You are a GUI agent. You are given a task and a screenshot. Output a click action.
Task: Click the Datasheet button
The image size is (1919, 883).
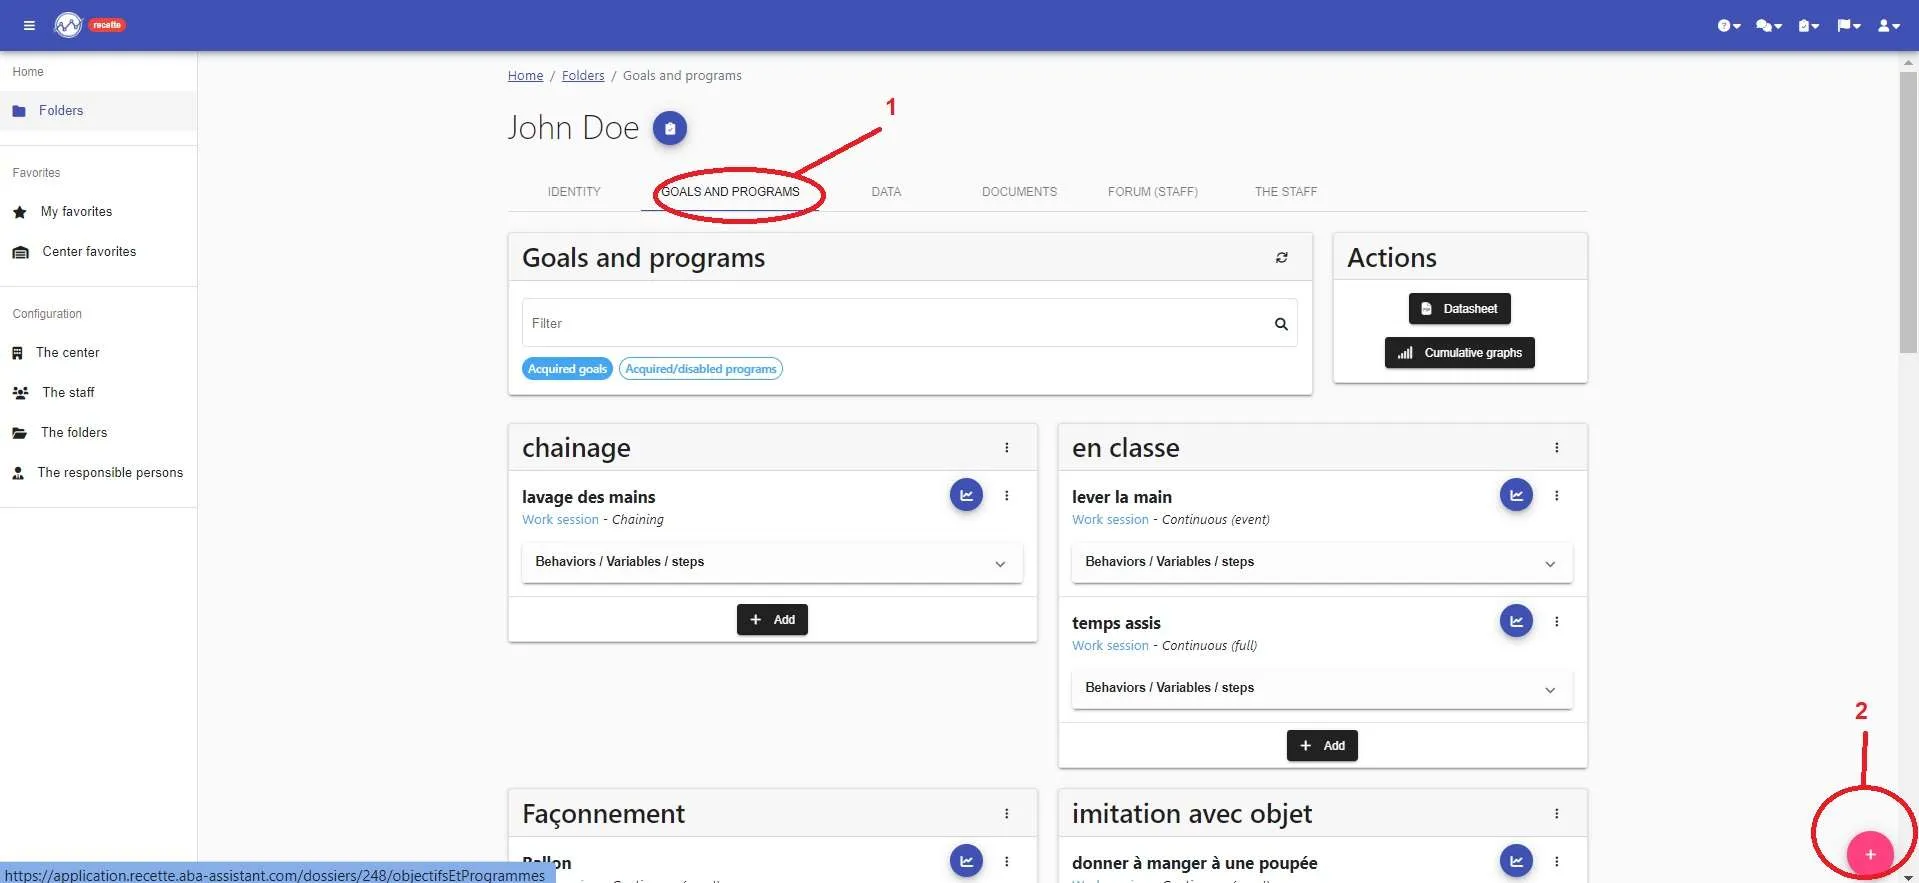pyautogui.click(x=1460, y=309)
